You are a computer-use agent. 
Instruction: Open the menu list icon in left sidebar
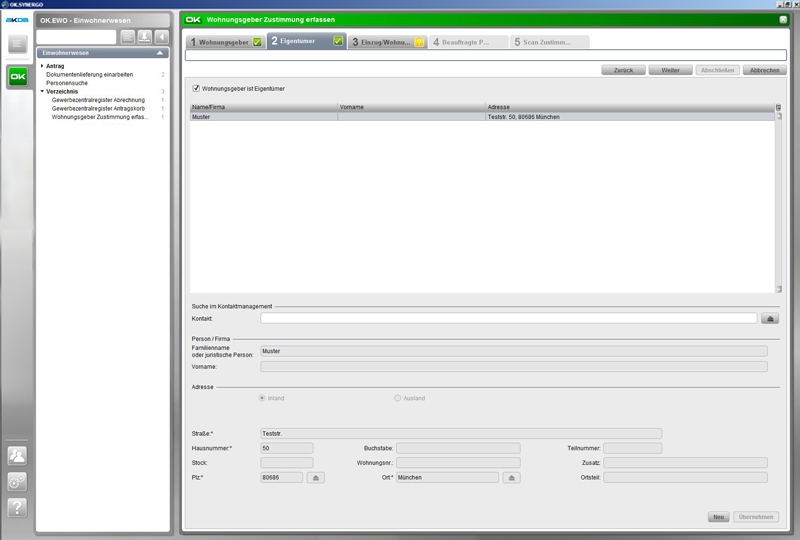[18, 44]
